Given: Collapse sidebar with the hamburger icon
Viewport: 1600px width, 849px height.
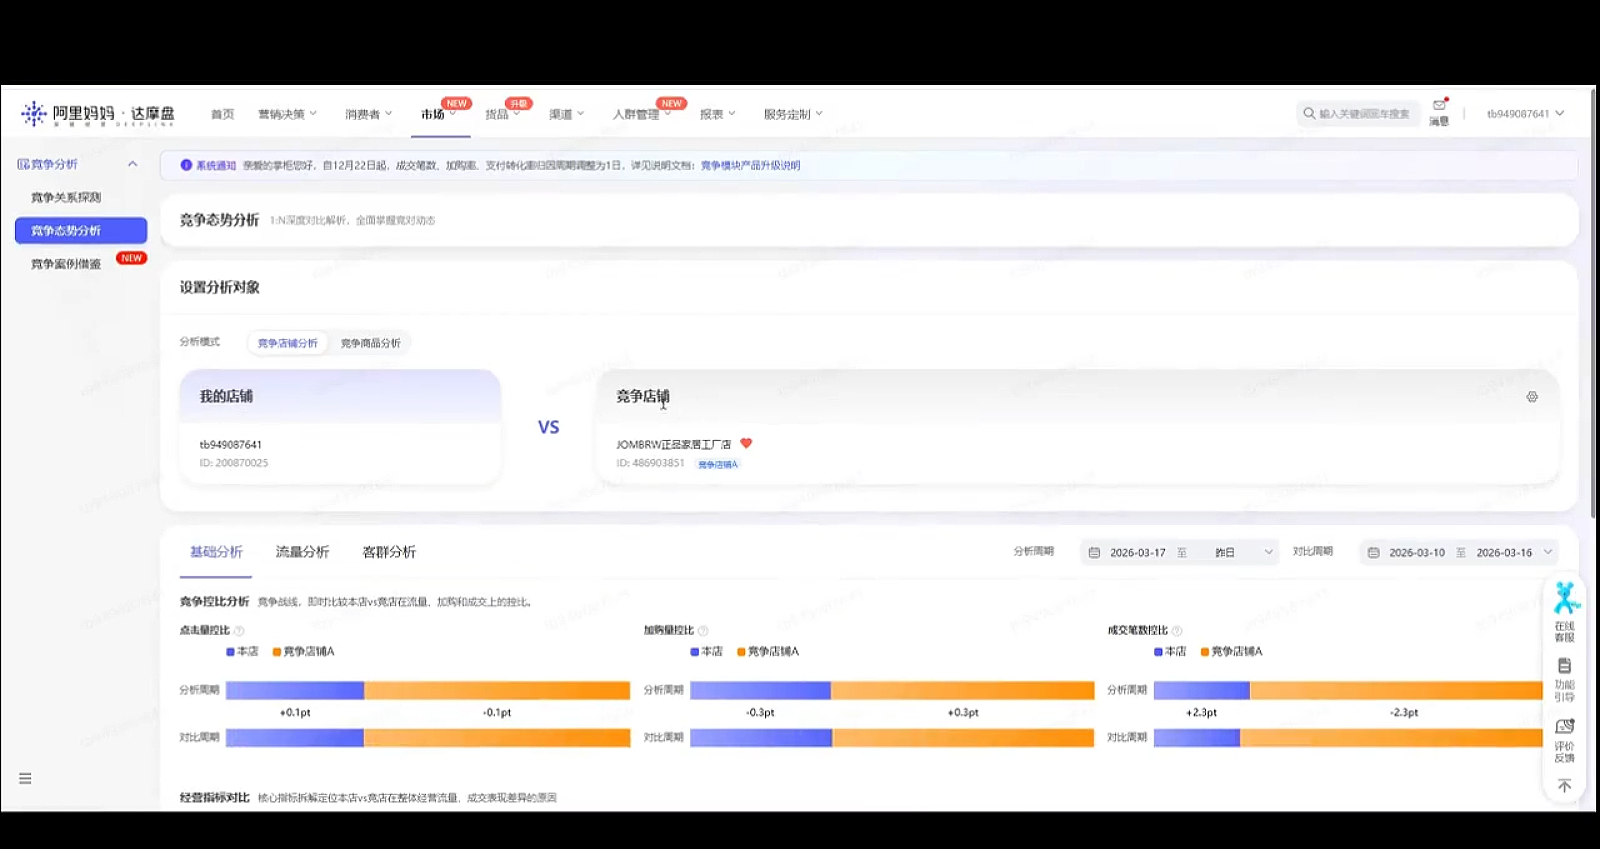Looking at the screenshot, I should 25,779.
